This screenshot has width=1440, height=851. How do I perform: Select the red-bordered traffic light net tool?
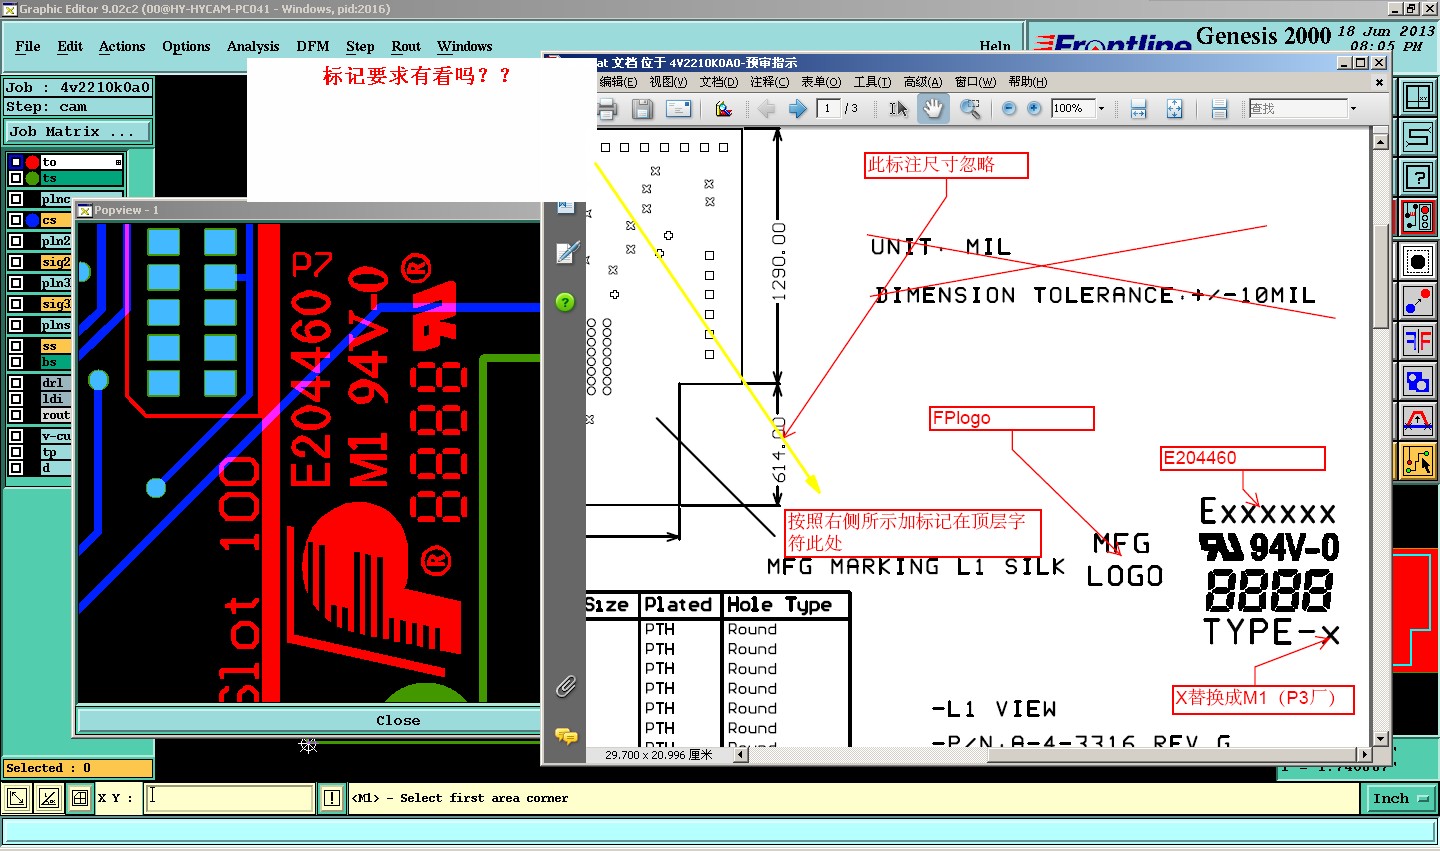click(x=1418, y=217)
